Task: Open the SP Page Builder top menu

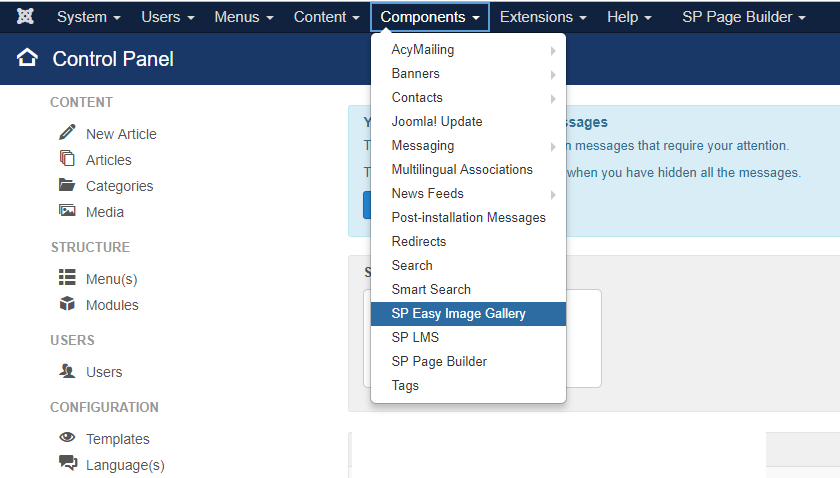Action: (x=743, y=17)
